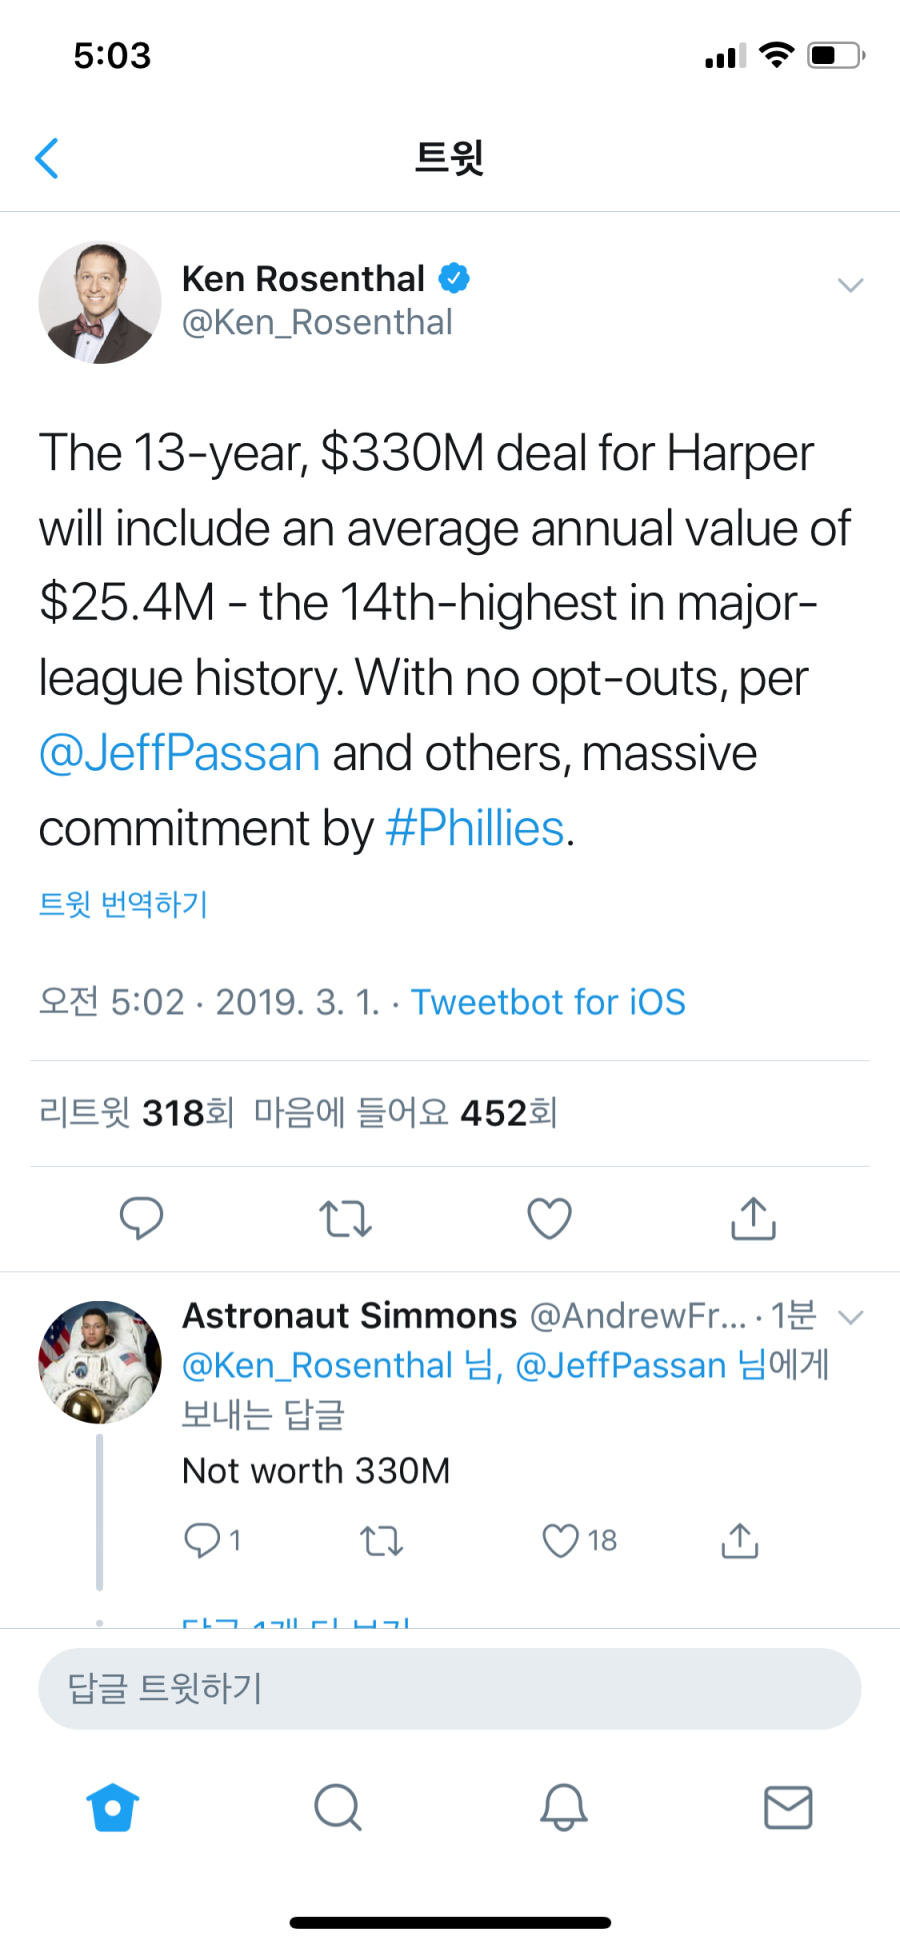
Task: Open the Home tab
Action: tap(113, 1807)
